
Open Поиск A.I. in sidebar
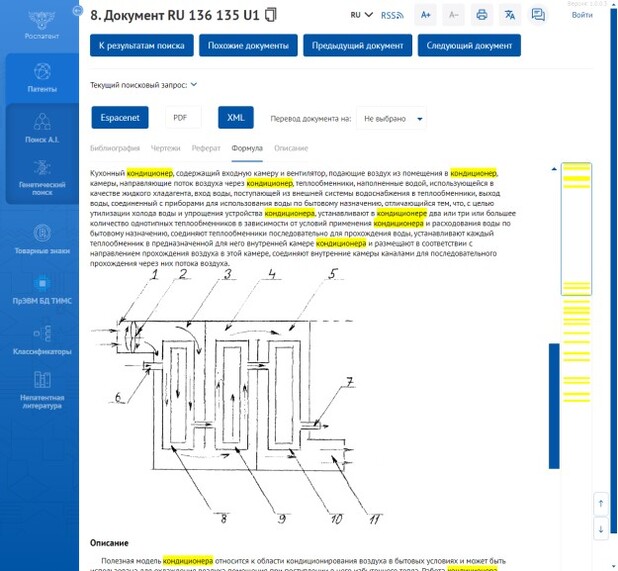42,128
